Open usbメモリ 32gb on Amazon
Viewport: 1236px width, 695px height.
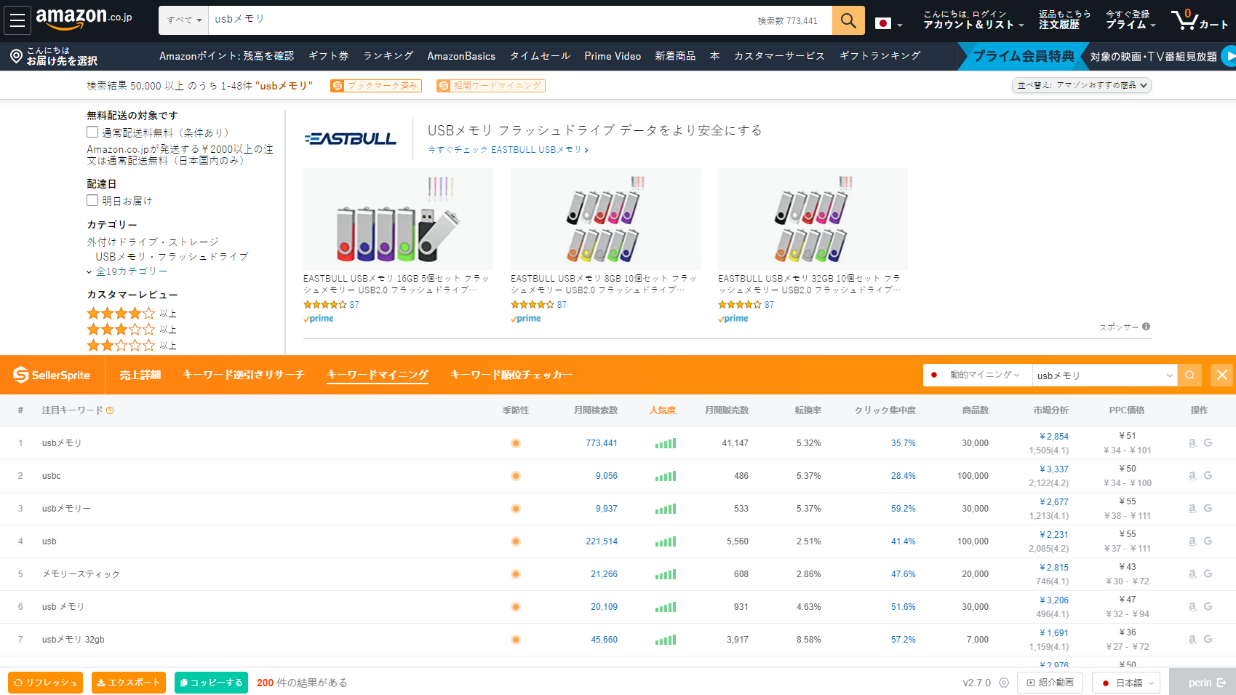click(x=1191, y=640)
